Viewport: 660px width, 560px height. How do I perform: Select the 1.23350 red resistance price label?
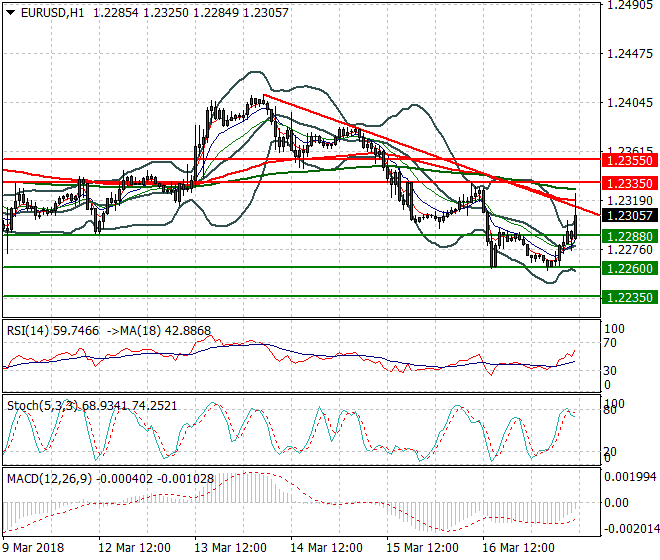[x=630, y=183]
